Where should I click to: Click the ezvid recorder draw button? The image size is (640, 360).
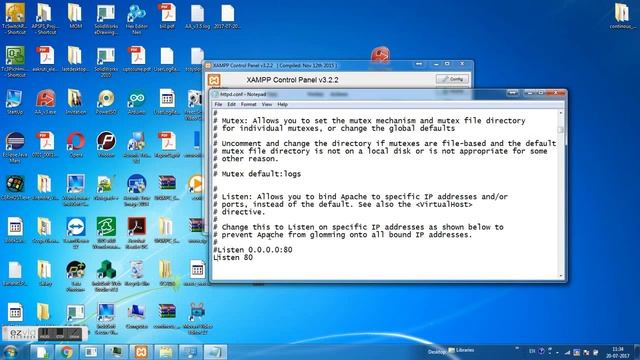click(75, 334)
